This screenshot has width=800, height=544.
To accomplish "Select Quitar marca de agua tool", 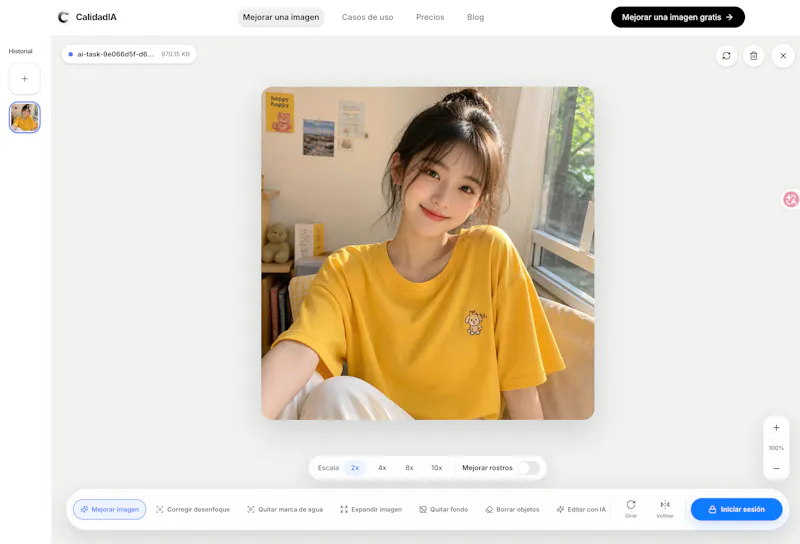I will click(285, 509).
